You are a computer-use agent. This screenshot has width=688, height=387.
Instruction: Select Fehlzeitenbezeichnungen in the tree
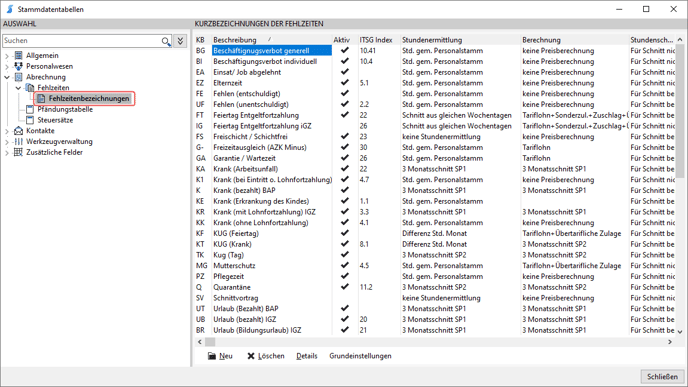click(x=89, y=98)
